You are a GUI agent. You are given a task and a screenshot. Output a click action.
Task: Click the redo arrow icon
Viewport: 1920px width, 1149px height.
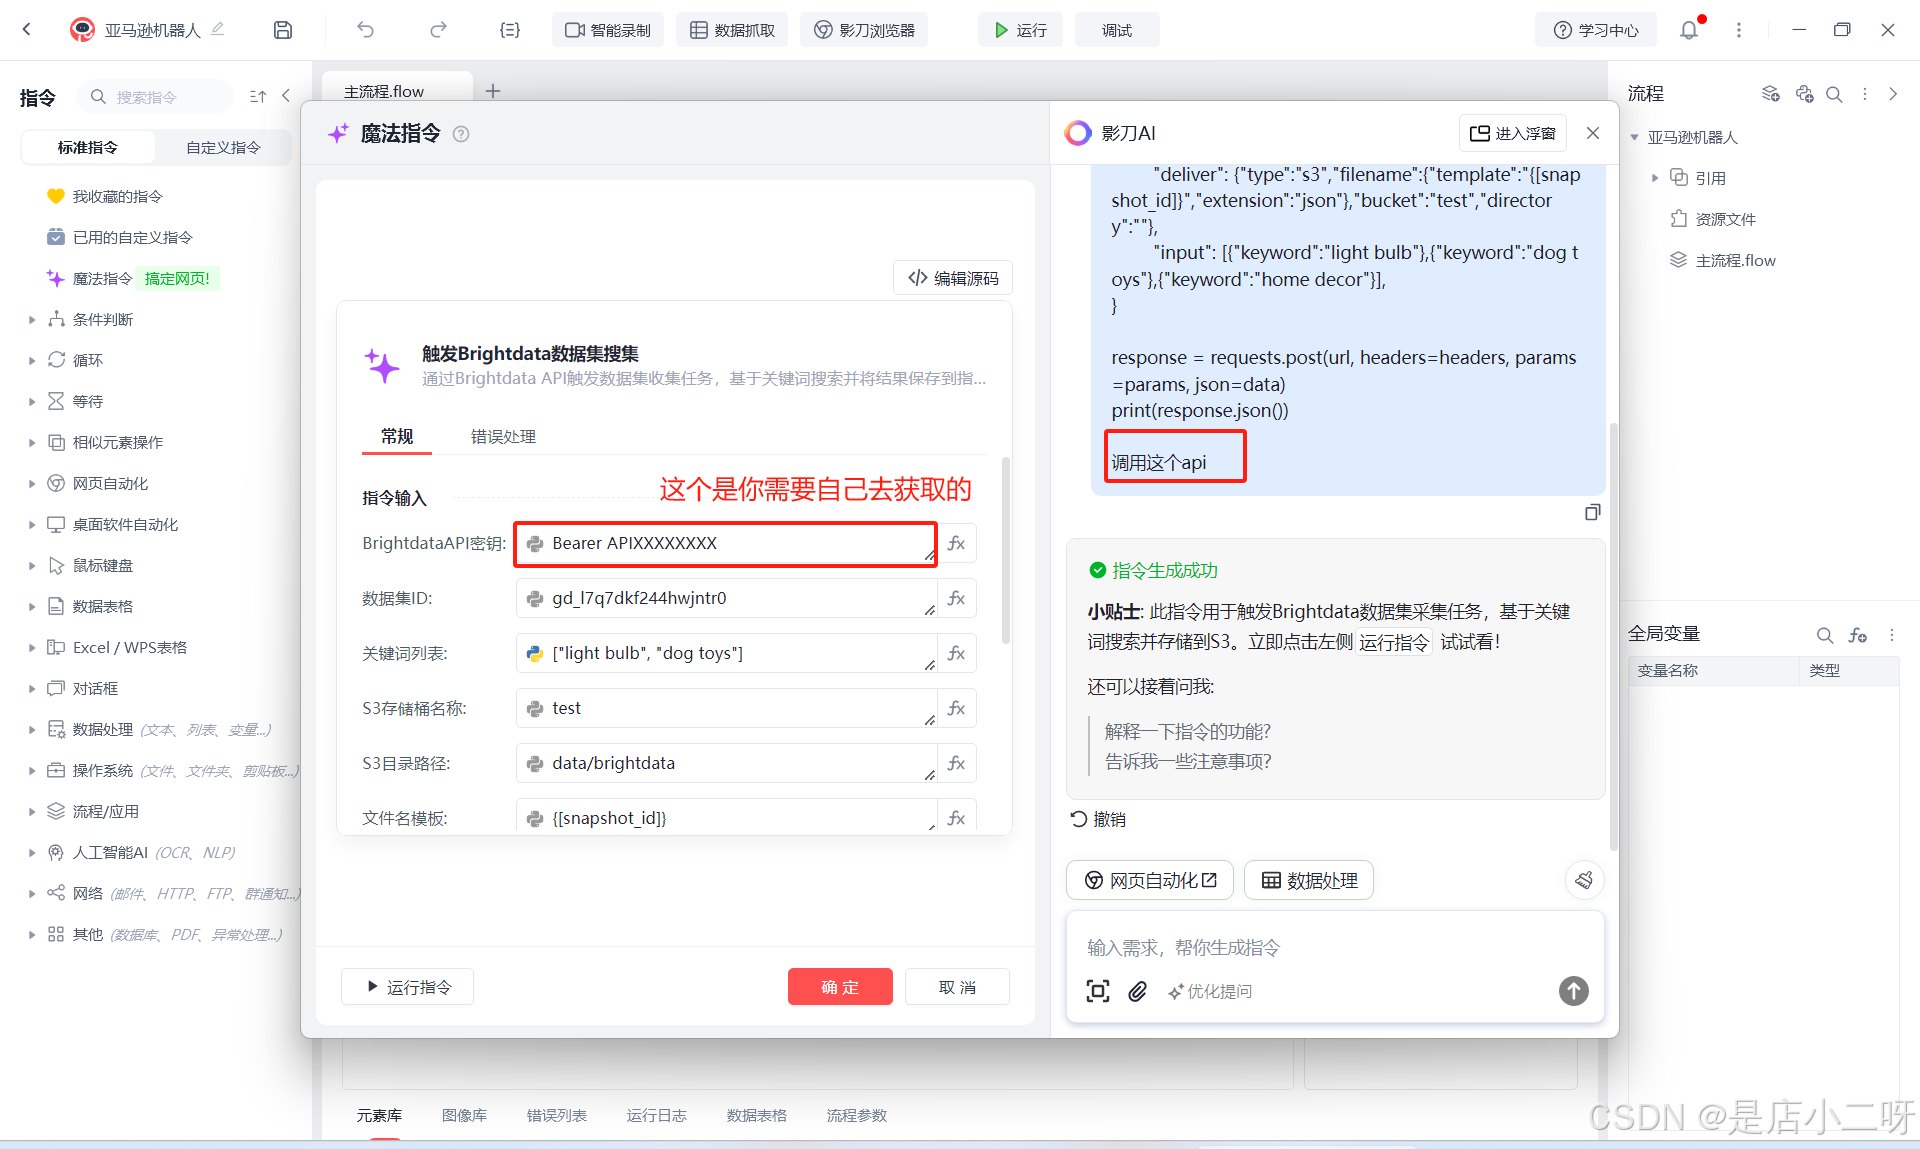tap(438, 30)
